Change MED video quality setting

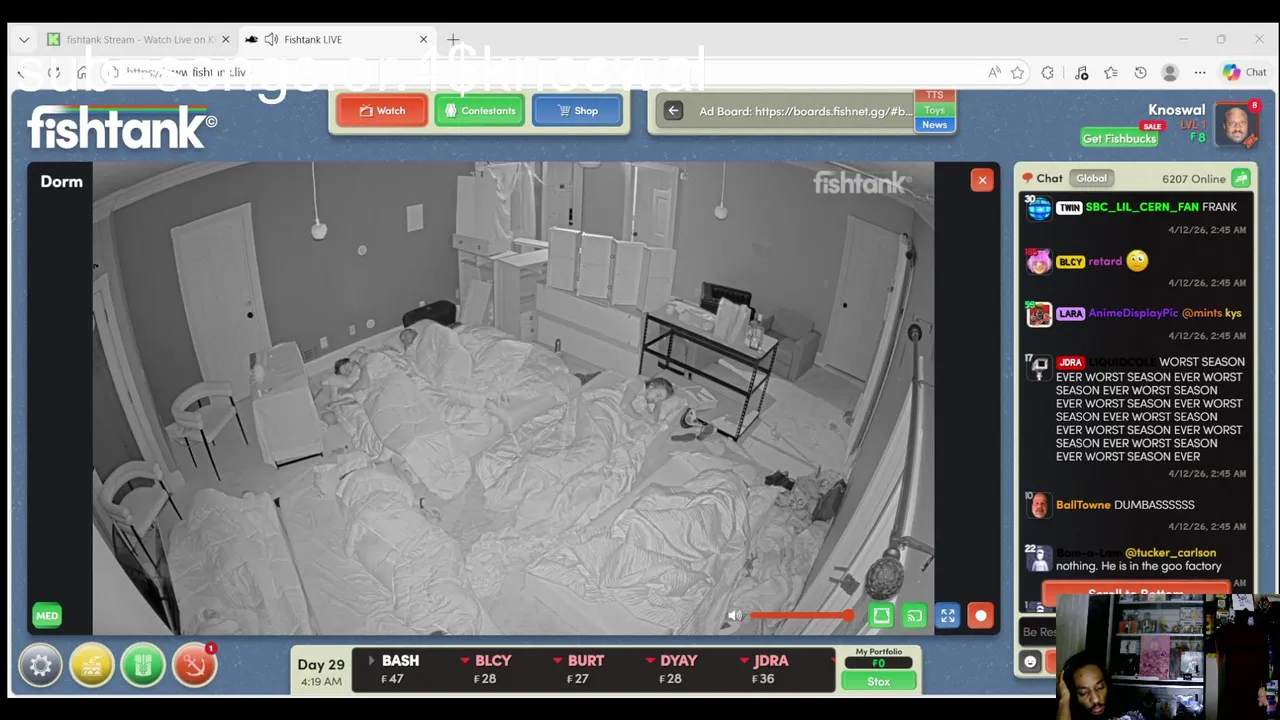click(47, 616)
